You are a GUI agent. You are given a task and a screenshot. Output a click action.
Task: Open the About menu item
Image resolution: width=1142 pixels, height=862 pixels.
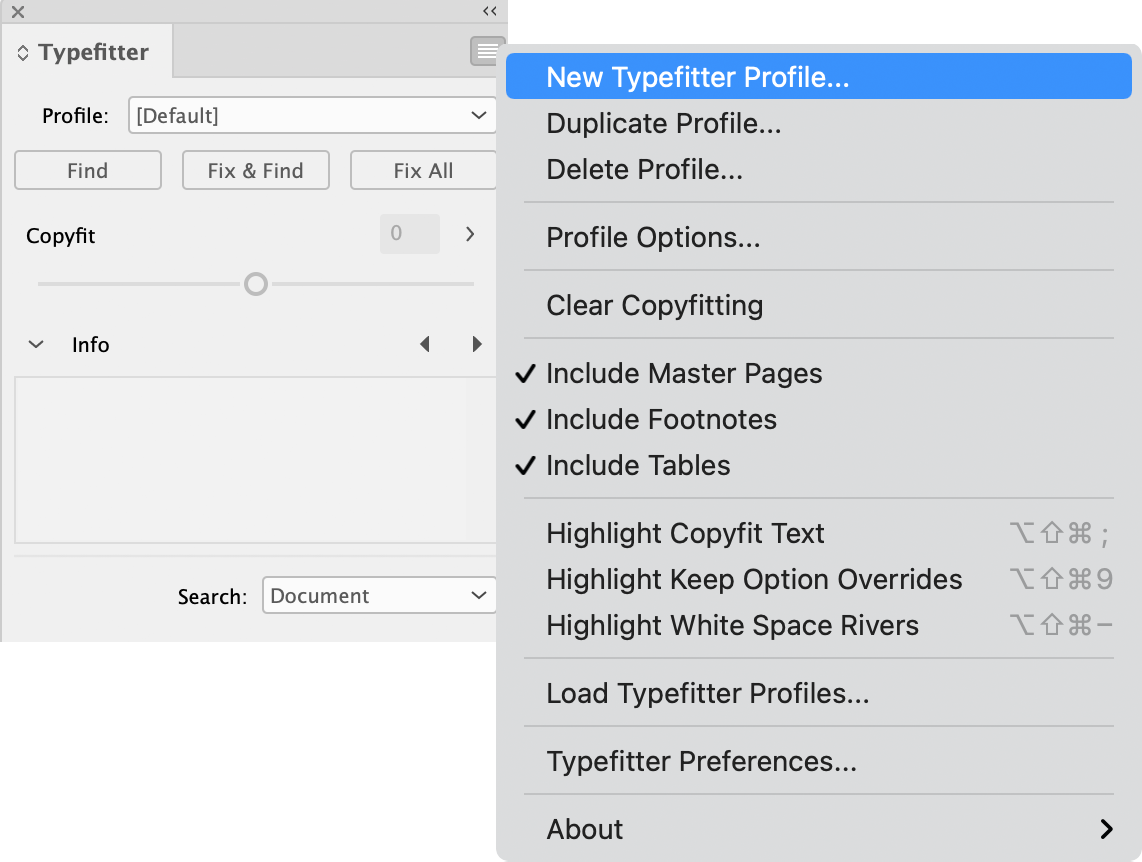pyautogui.click(x=819, y=829)
